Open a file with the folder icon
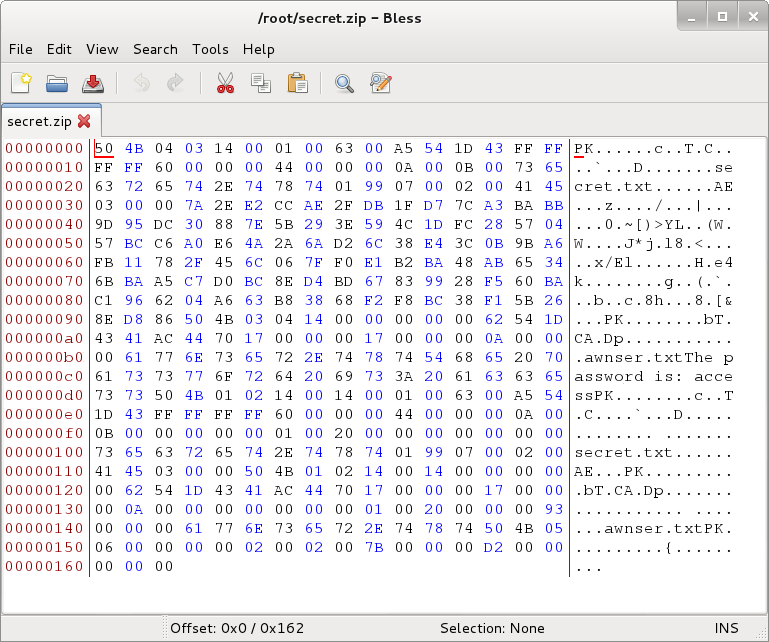769x642 pixels. pos(57,83)
